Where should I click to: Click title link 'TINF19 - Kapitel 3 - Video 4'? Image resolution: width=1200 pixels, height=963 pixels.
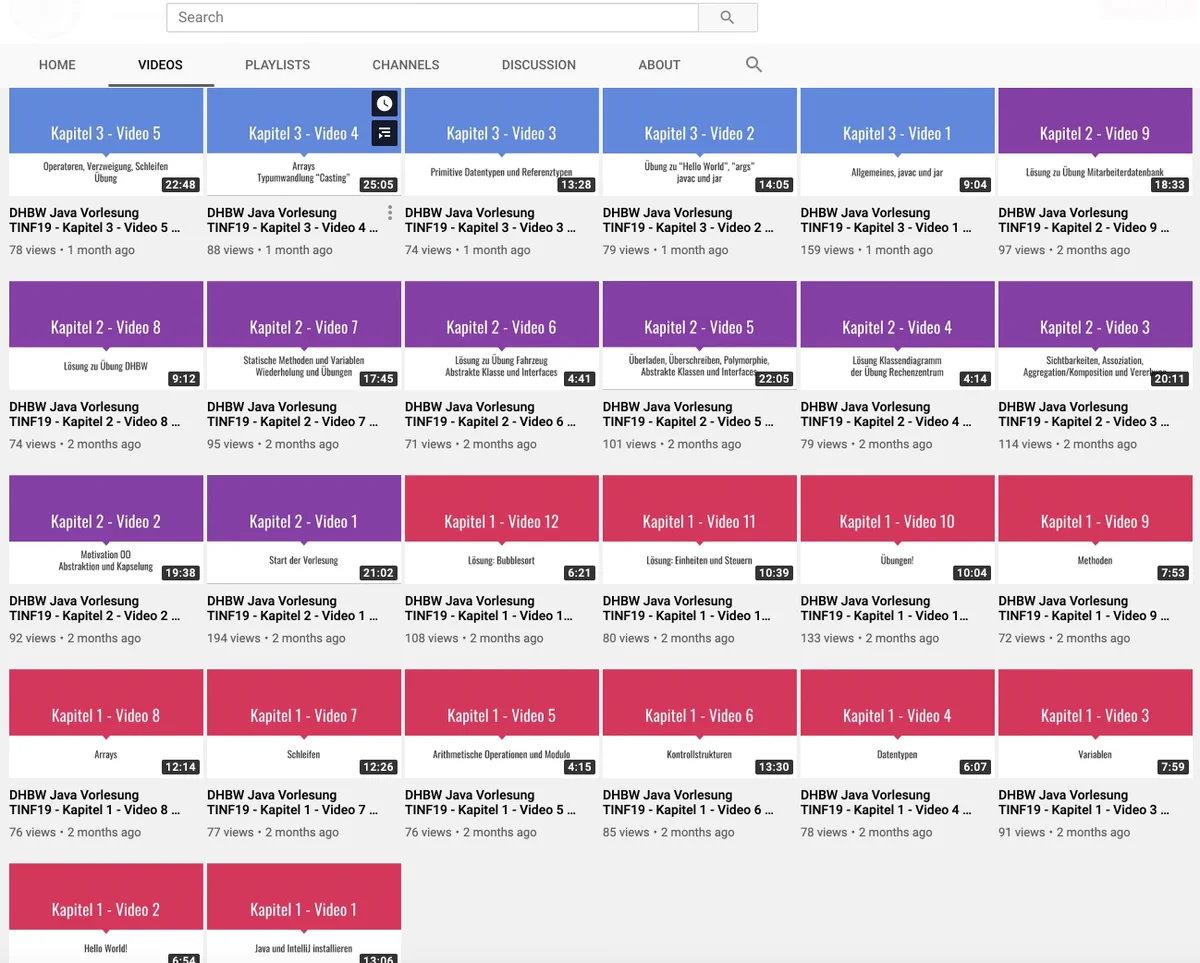293,220
